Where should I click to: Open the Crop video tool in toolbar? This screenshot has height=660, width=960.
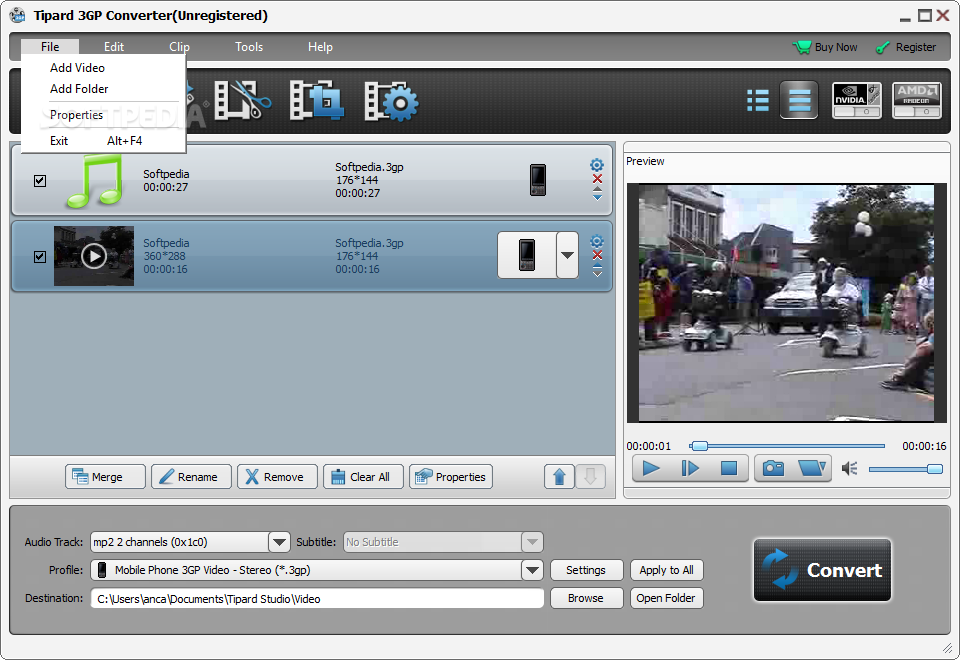tap(317, 100)
